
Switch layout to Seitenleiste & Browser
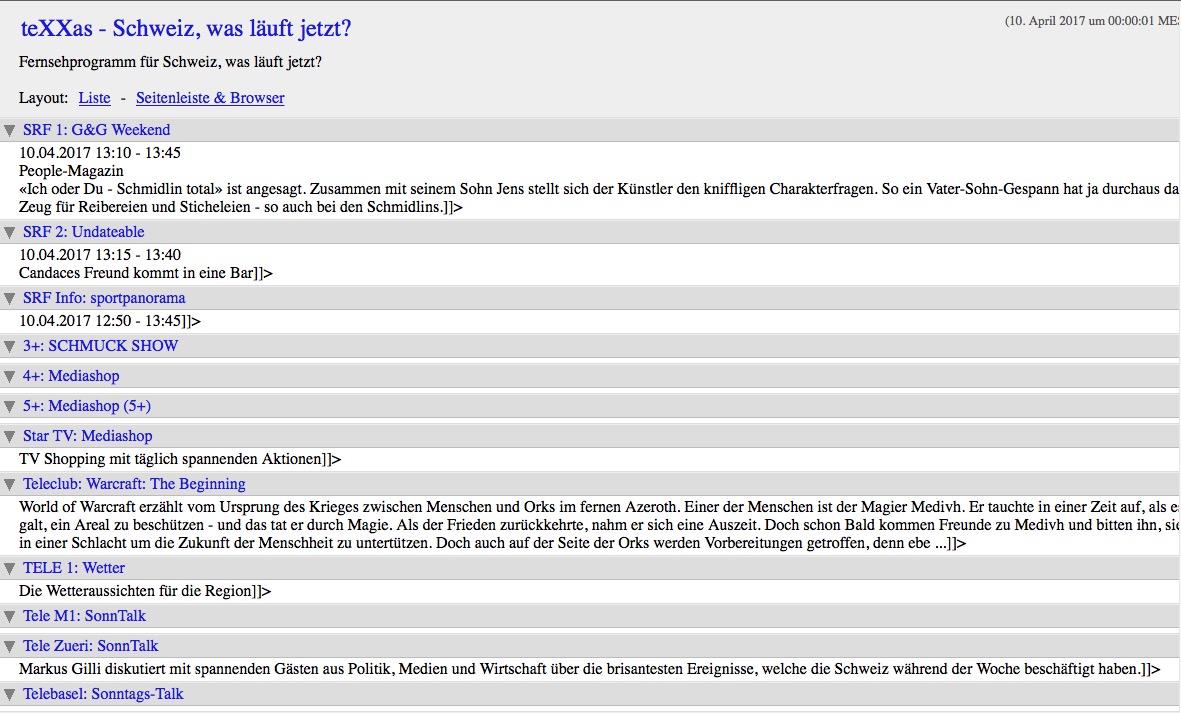(x=210, y=98)
